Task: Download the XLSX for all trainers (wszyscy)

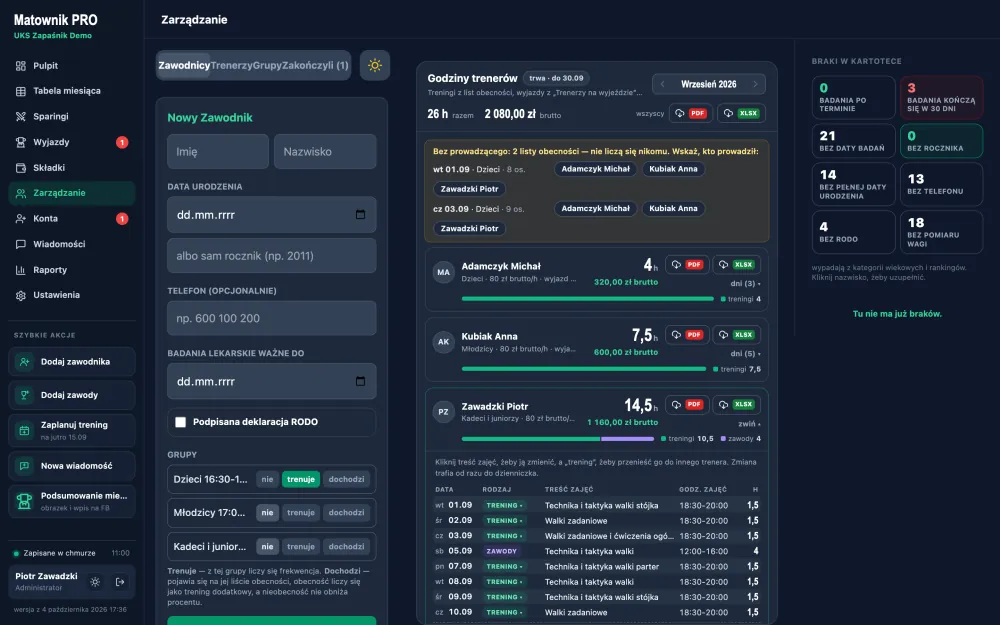Action: pos(741,114)
